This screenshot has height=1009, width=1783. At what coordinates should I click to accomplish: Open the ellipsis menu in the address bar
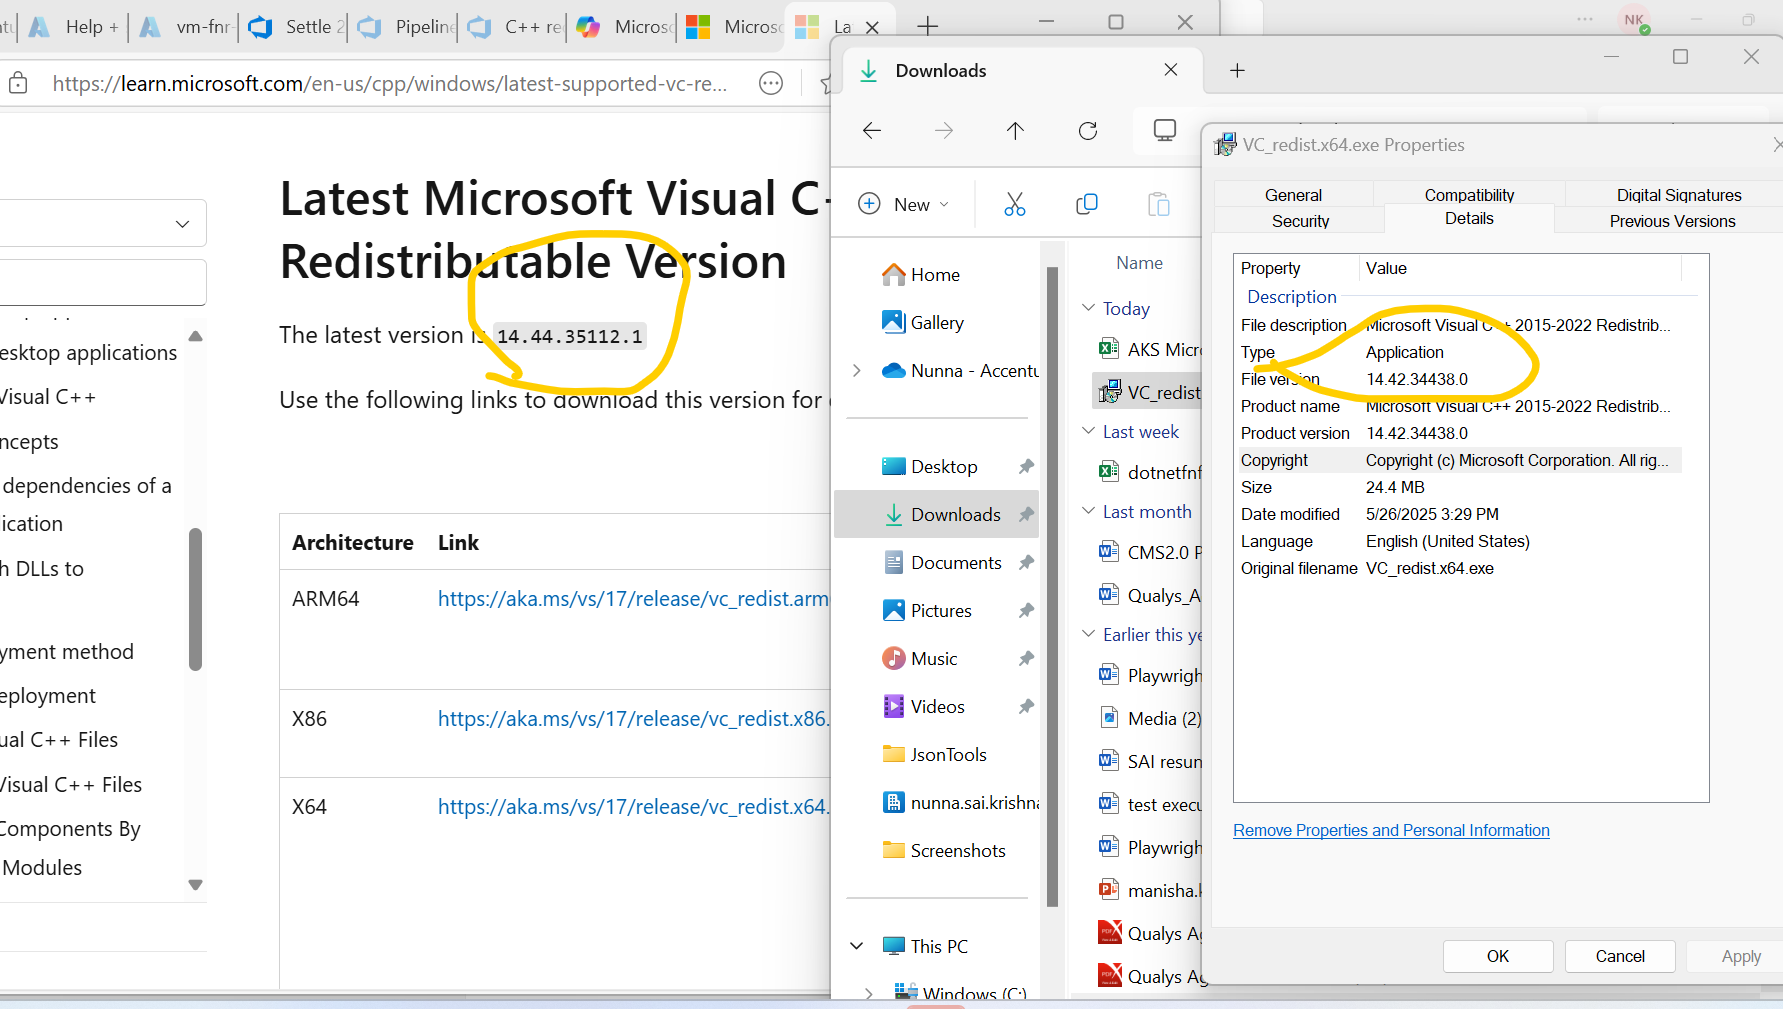[x=771, y=84]
